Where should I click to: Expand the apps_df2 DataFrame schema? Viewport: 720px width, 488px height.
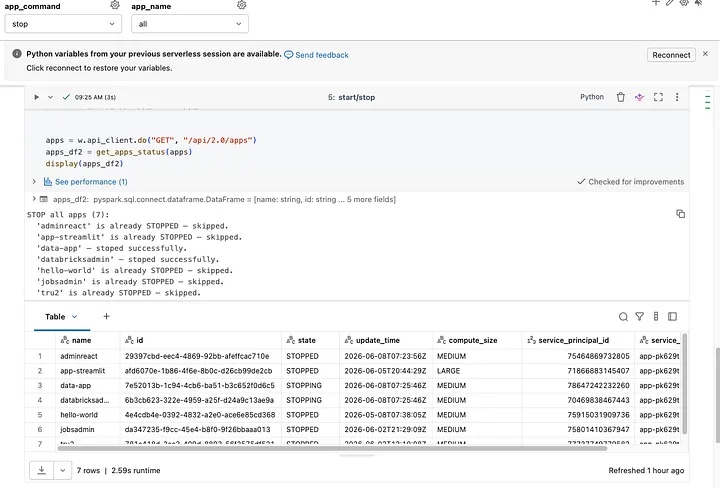coord(34,199)
